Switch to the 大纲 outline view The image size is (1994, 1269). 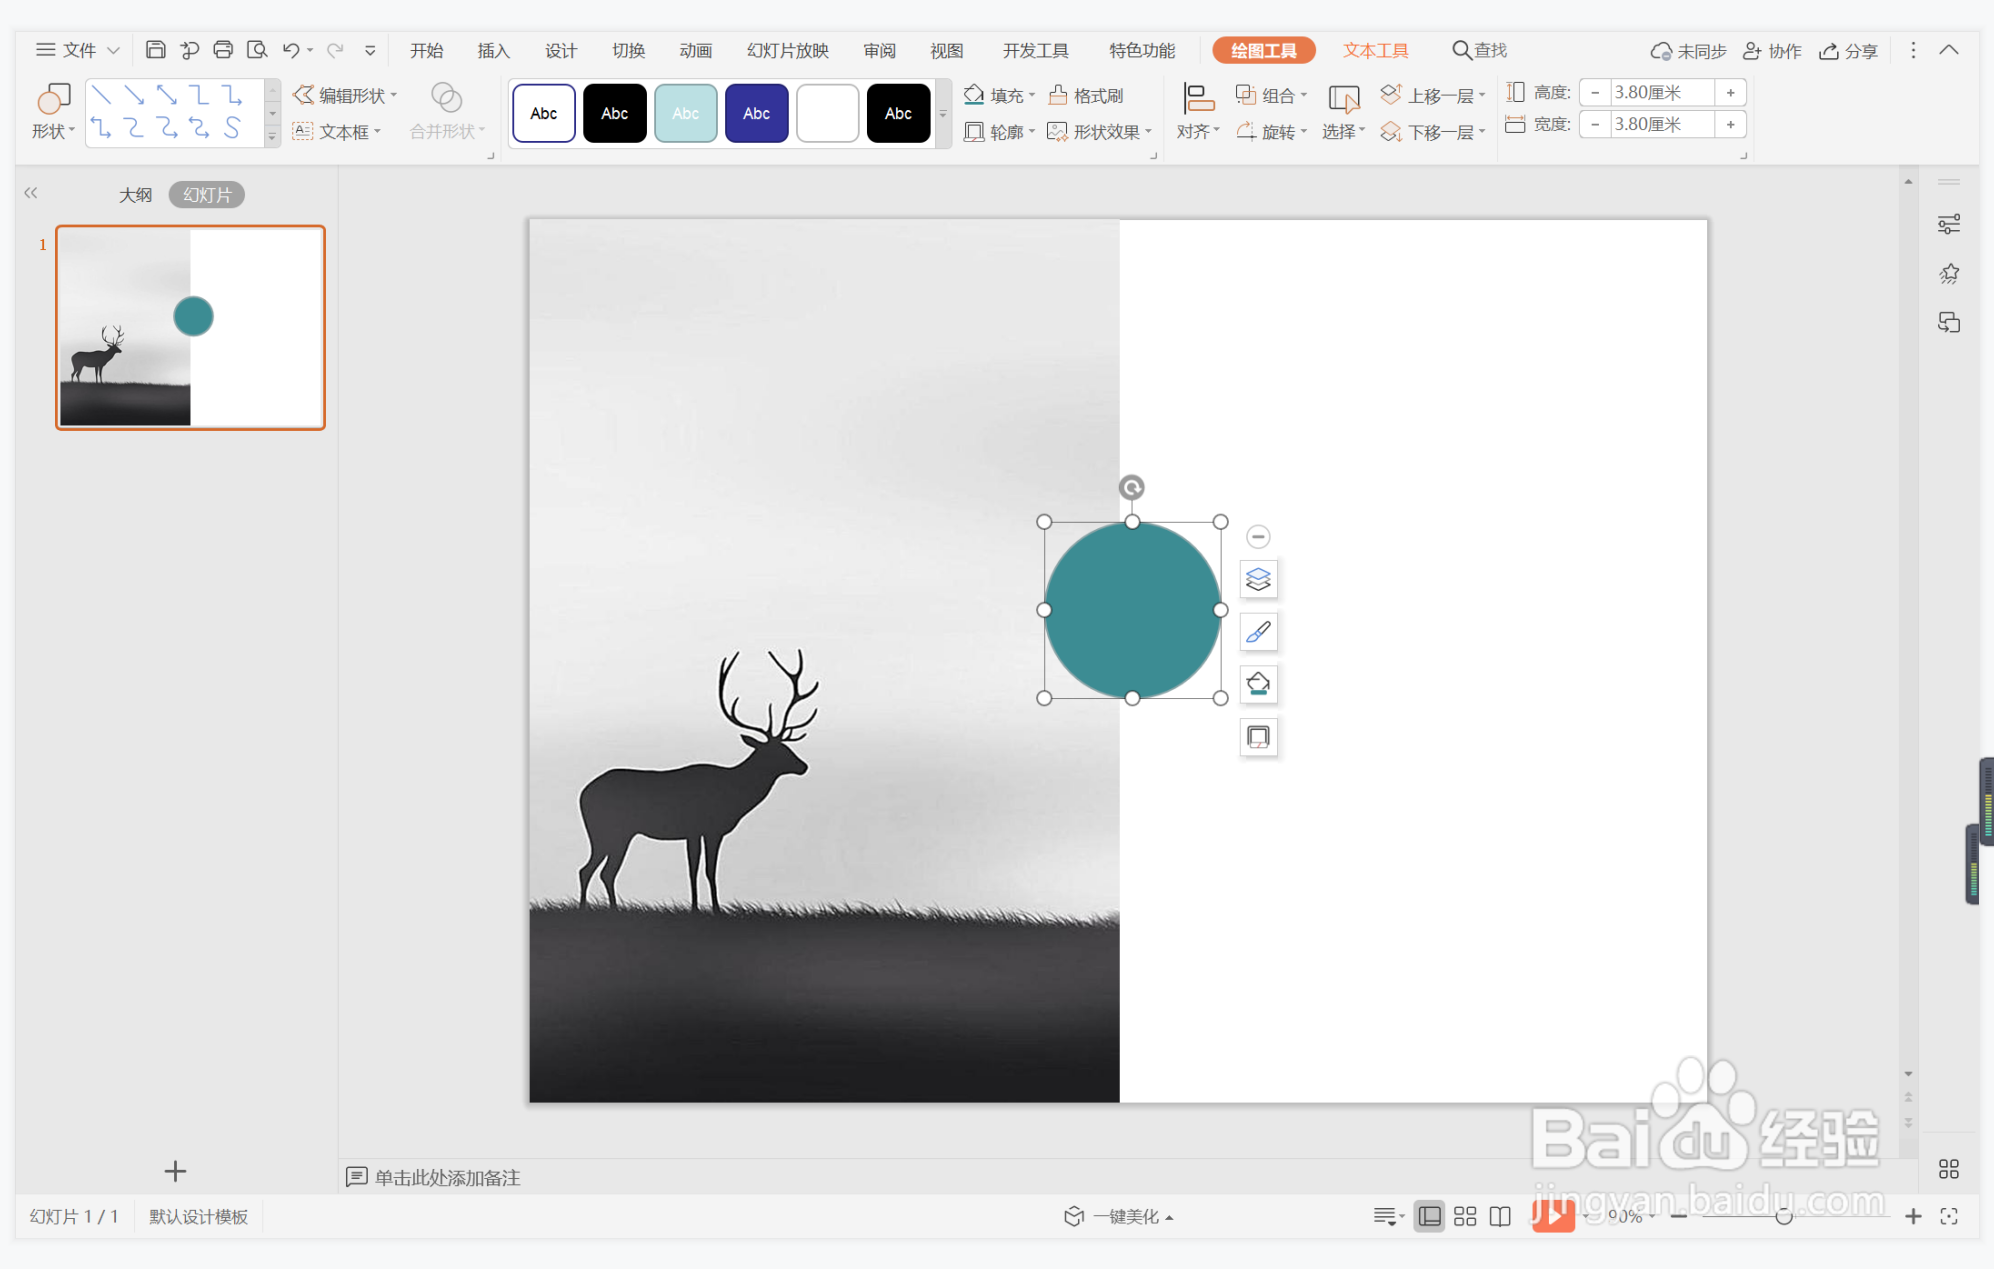coord(135,195)
